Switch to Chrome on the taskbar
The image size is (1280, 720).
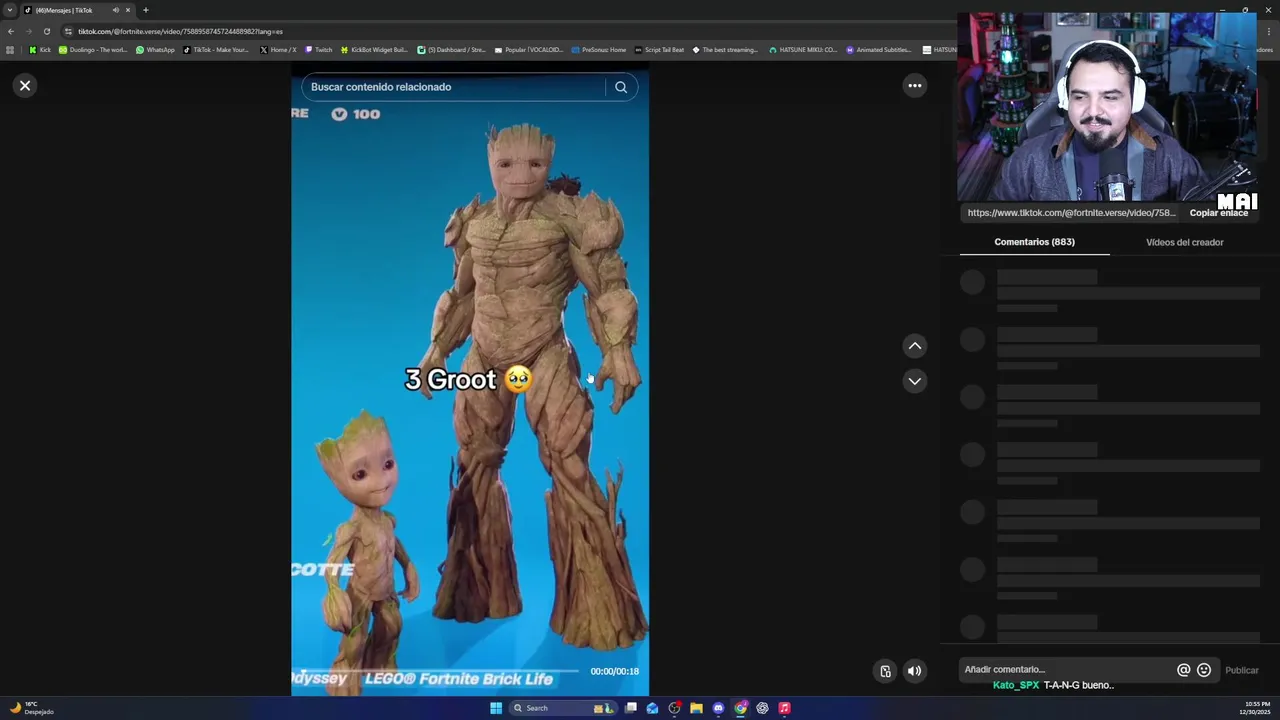pos(740,708)
